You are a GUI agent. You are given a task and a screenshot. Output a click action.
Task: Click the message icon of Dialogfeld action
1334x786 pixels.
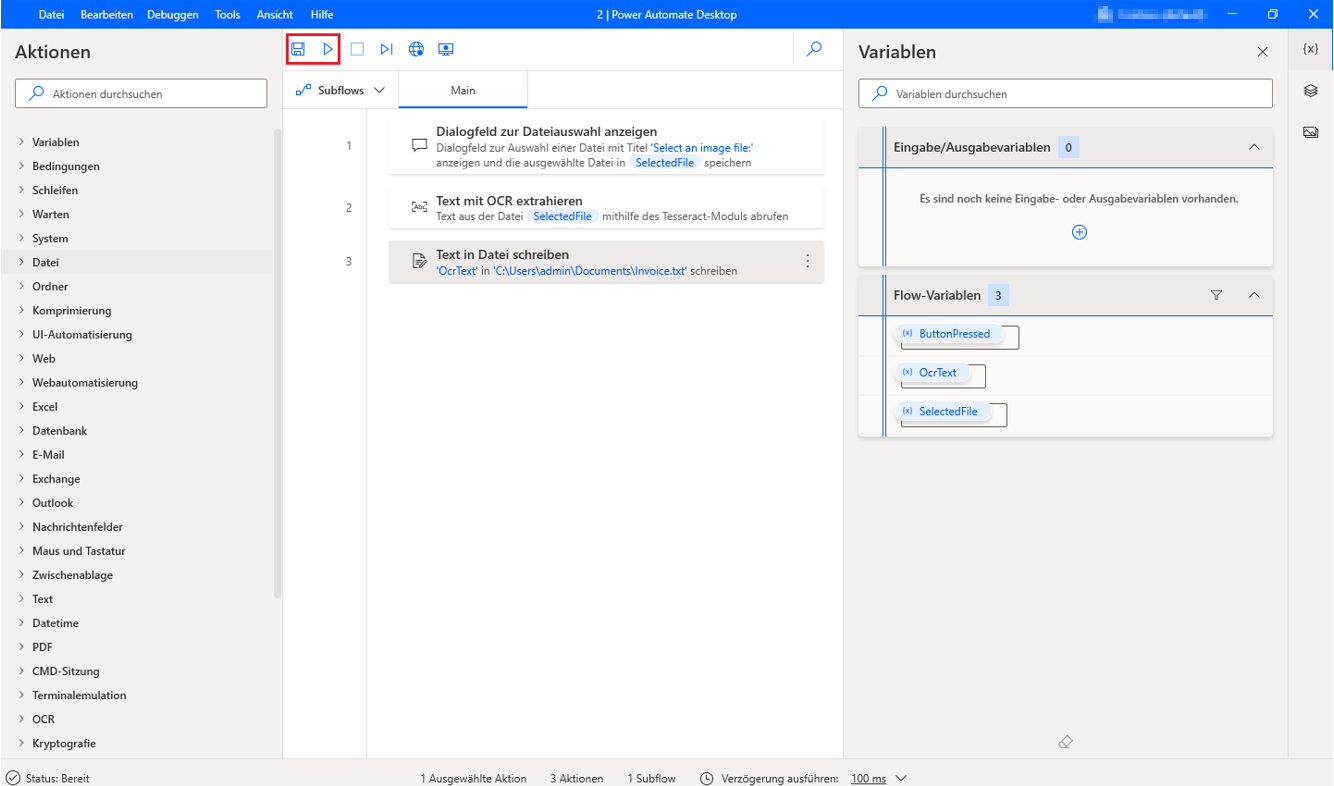pos(420,145)
